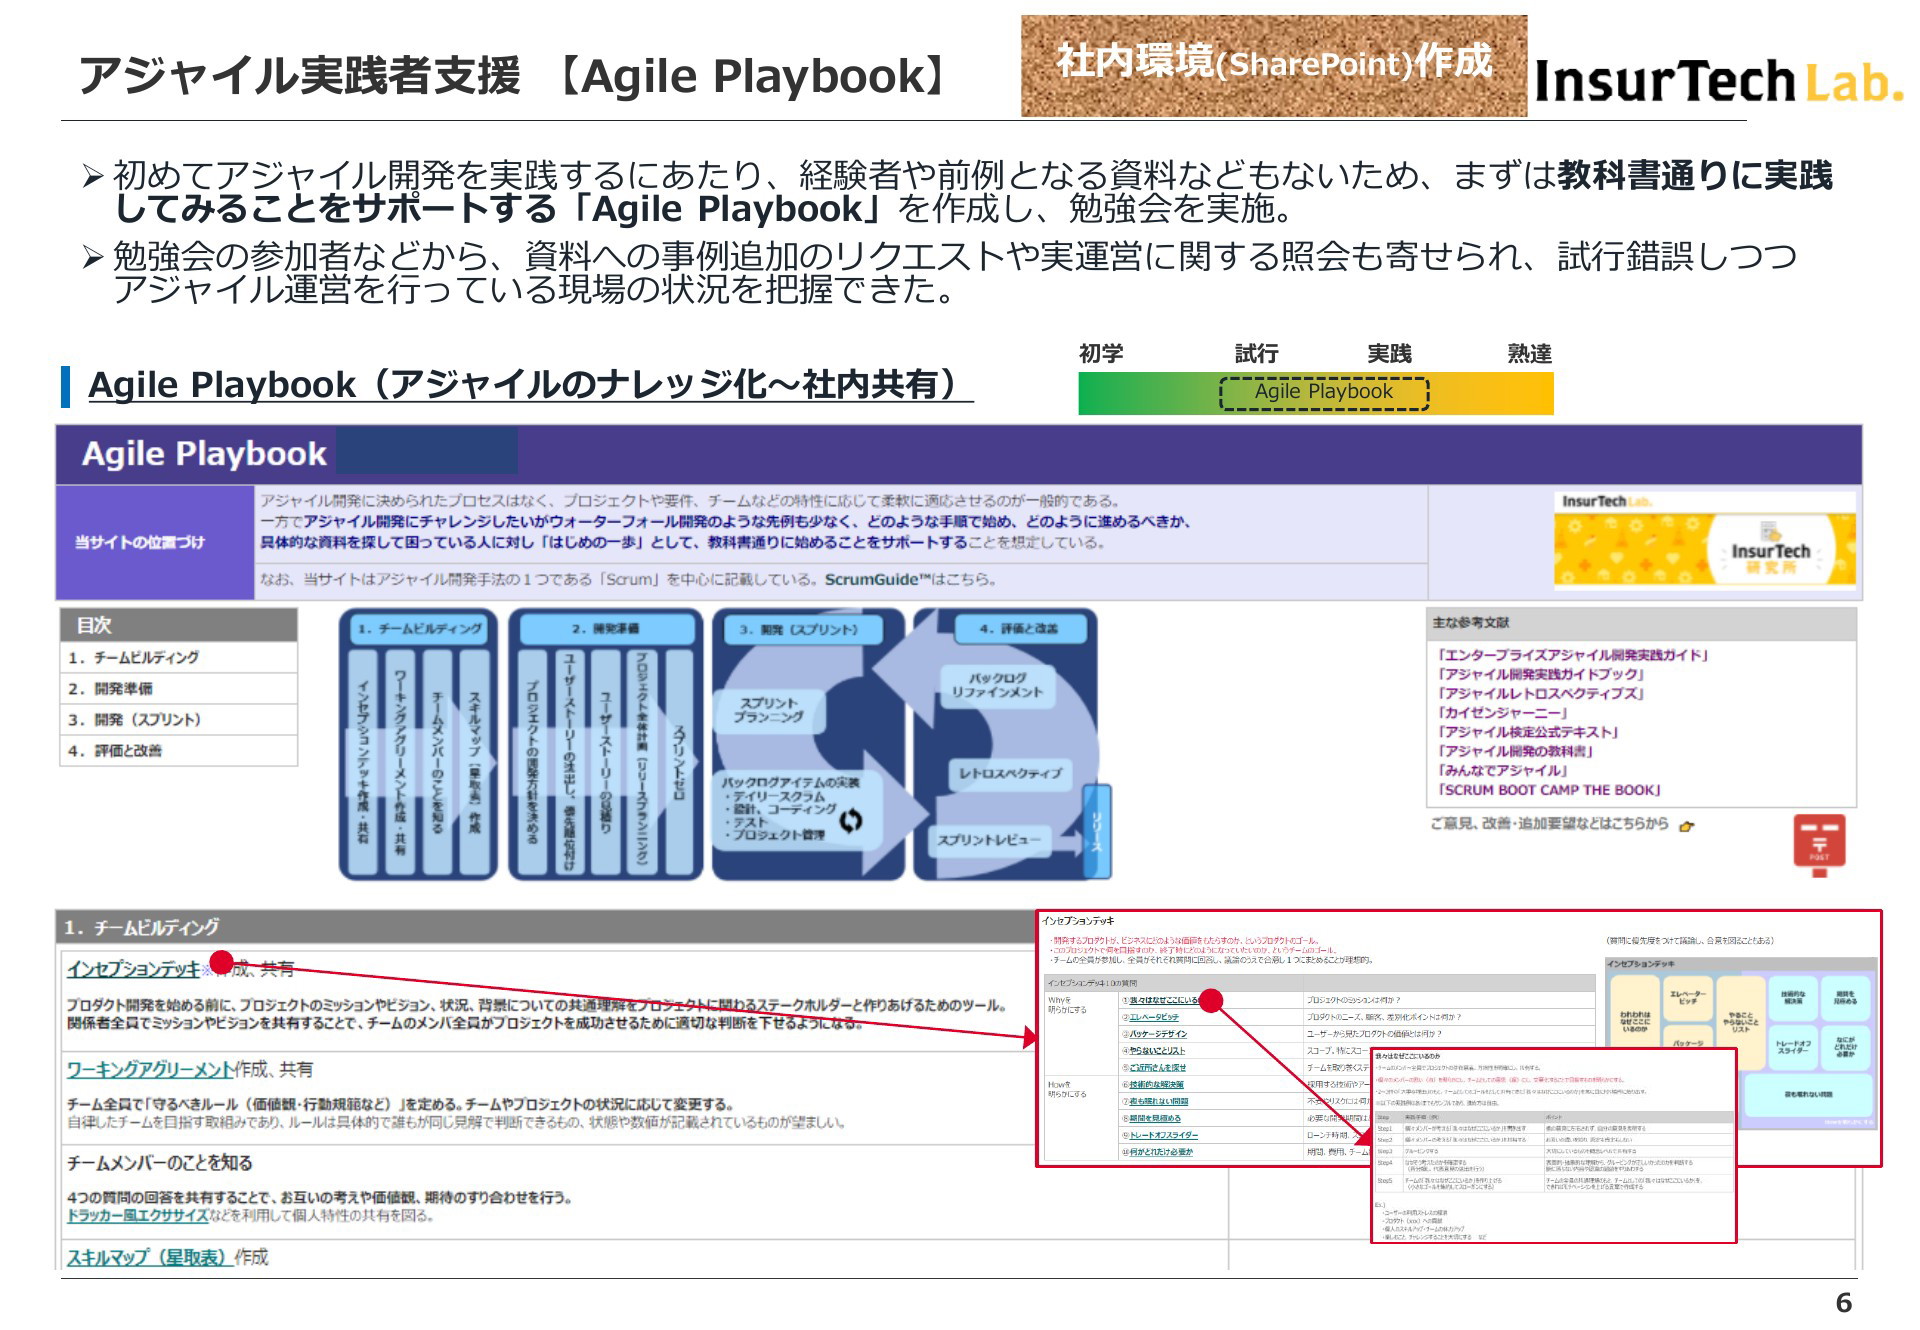Click the vertical チームメンバーのことを知る column
The image size is (1920, 1330).
tap(437, 762)
